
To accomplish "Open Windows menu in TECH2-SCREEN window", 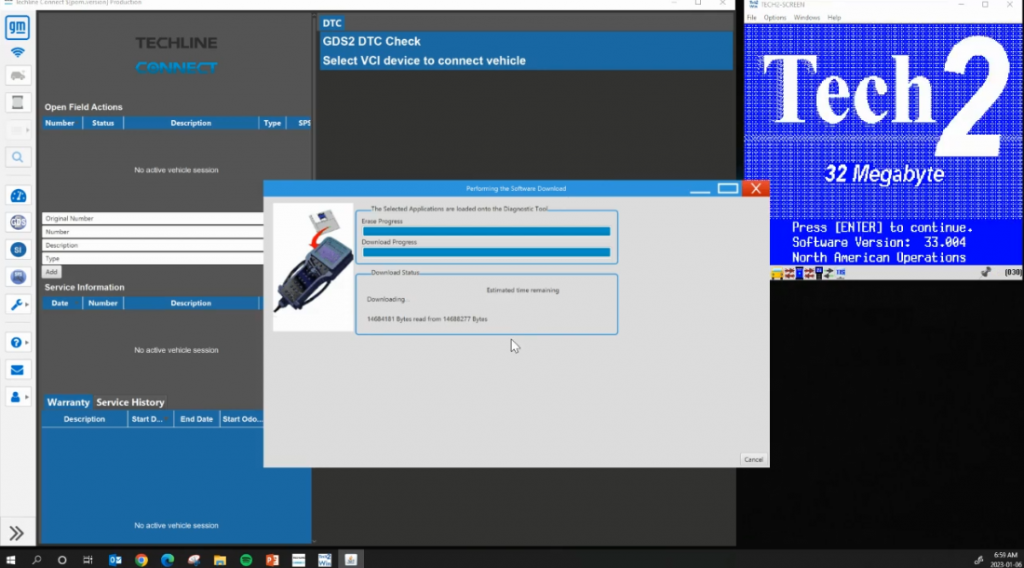I will (x=807, y=18).
